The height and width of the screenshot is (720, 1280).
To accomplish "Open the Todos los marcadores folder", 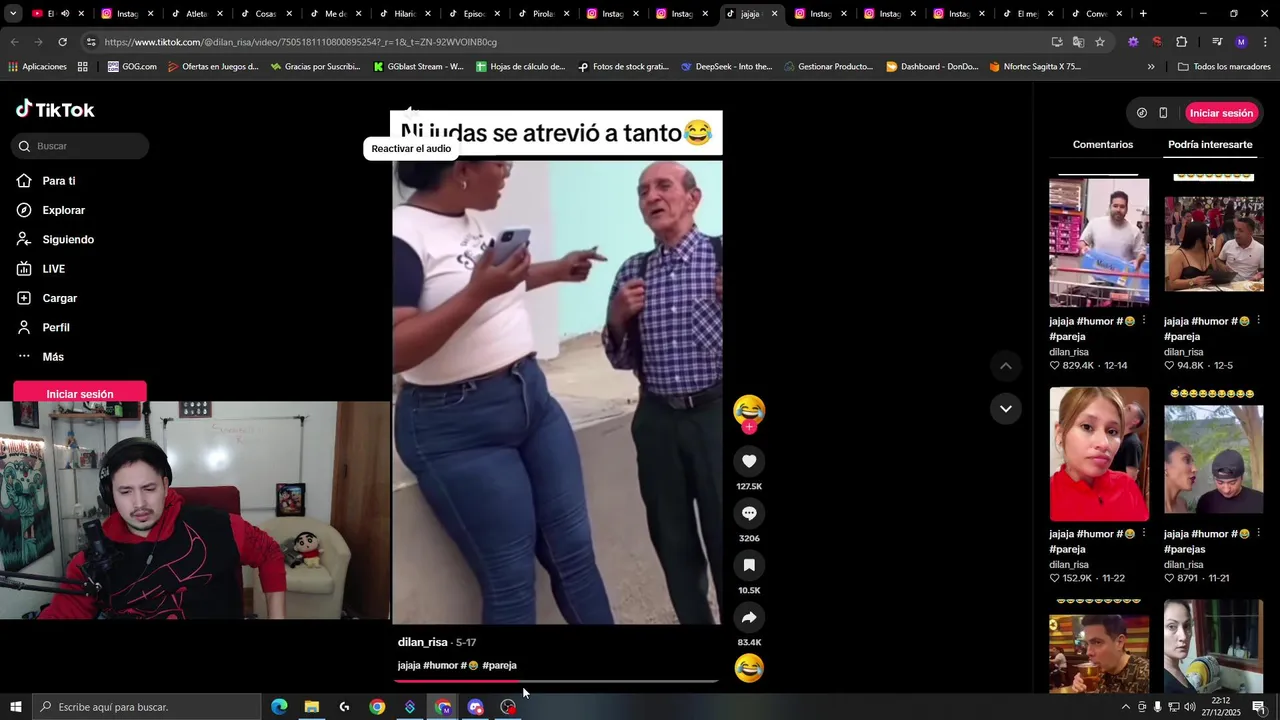I will [1224, 67].
